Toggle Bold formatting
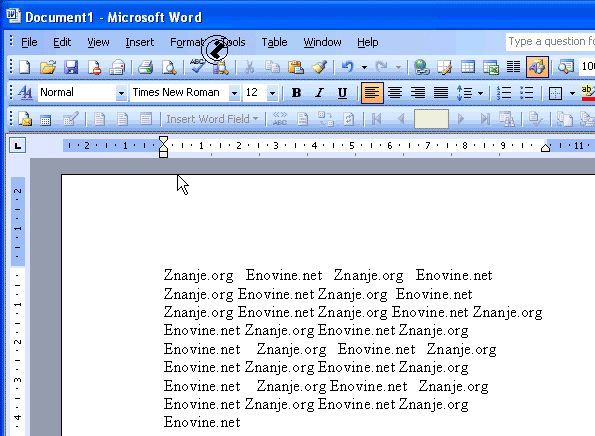The image size is (595, 436). tap(296, 93)
